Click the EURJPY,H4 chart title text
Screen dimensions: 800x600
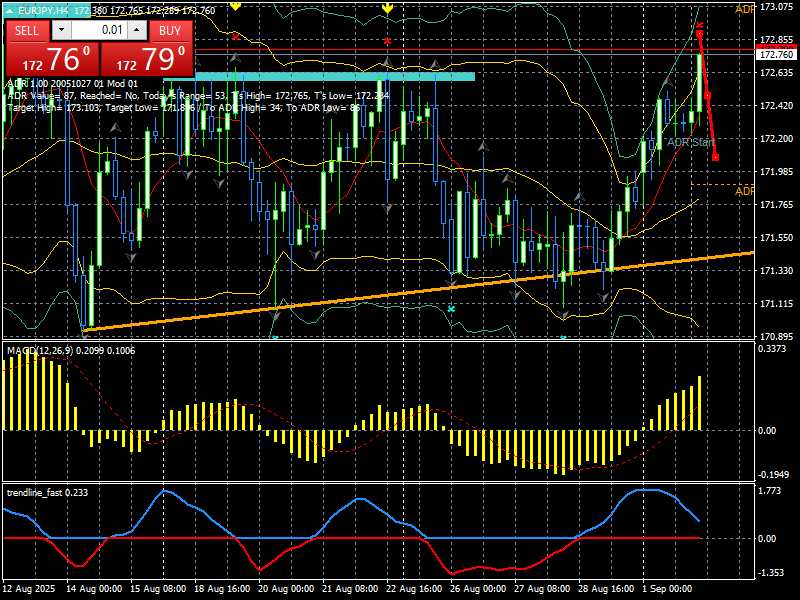tap(43, 10)
